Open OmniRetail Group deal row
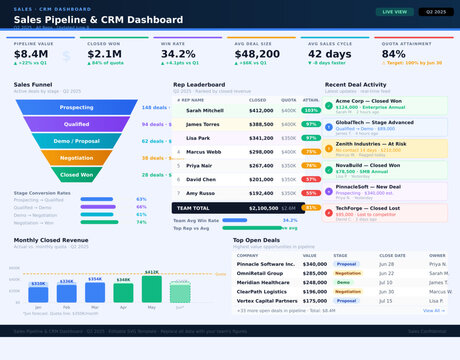Image resolution: width=460 pixels, height=360 pixels. (x=340, y=273)
